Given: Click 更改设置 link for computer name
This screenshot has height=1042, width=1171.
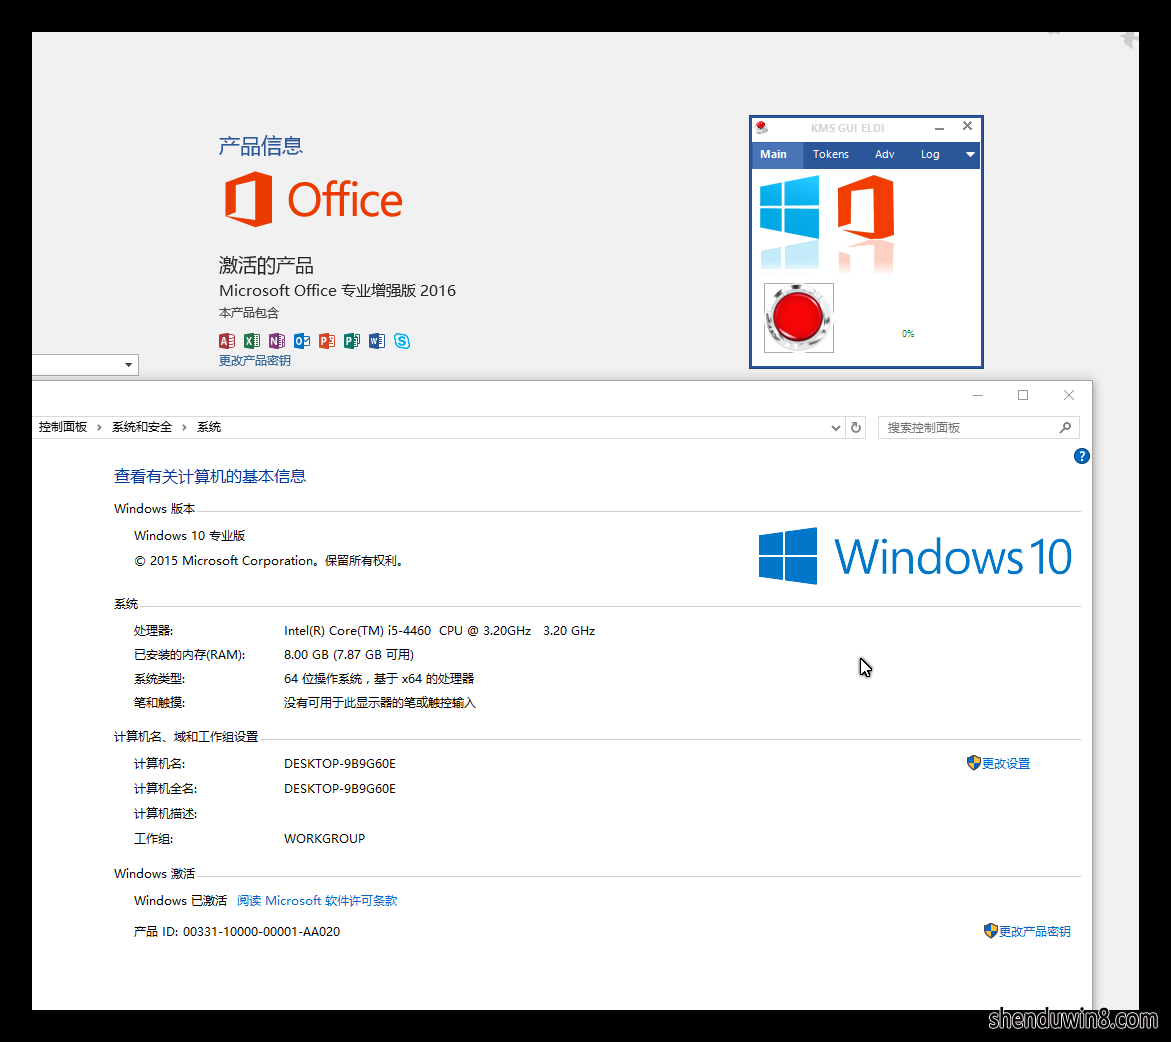Looking at the screenshot, I should click(1005, 763).
